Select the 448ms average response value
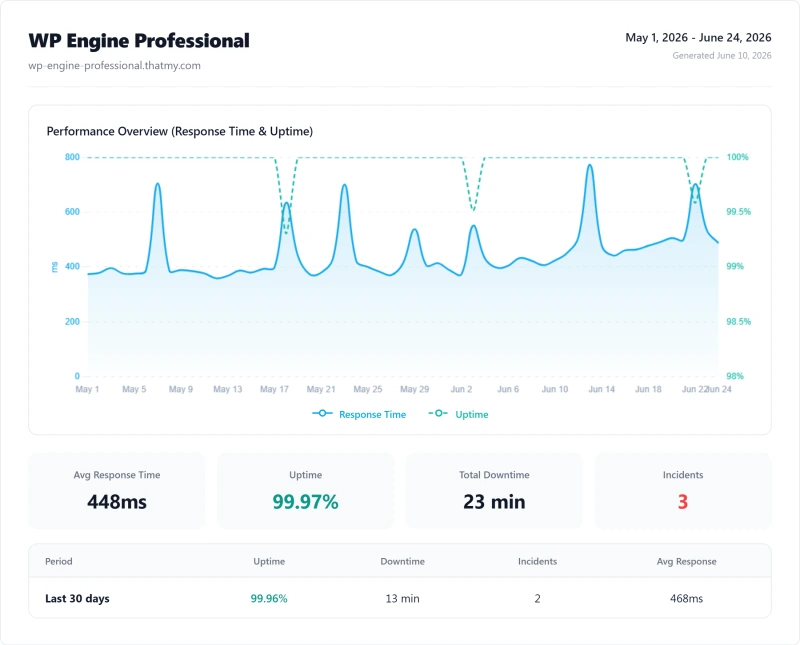 coord(117,502)
